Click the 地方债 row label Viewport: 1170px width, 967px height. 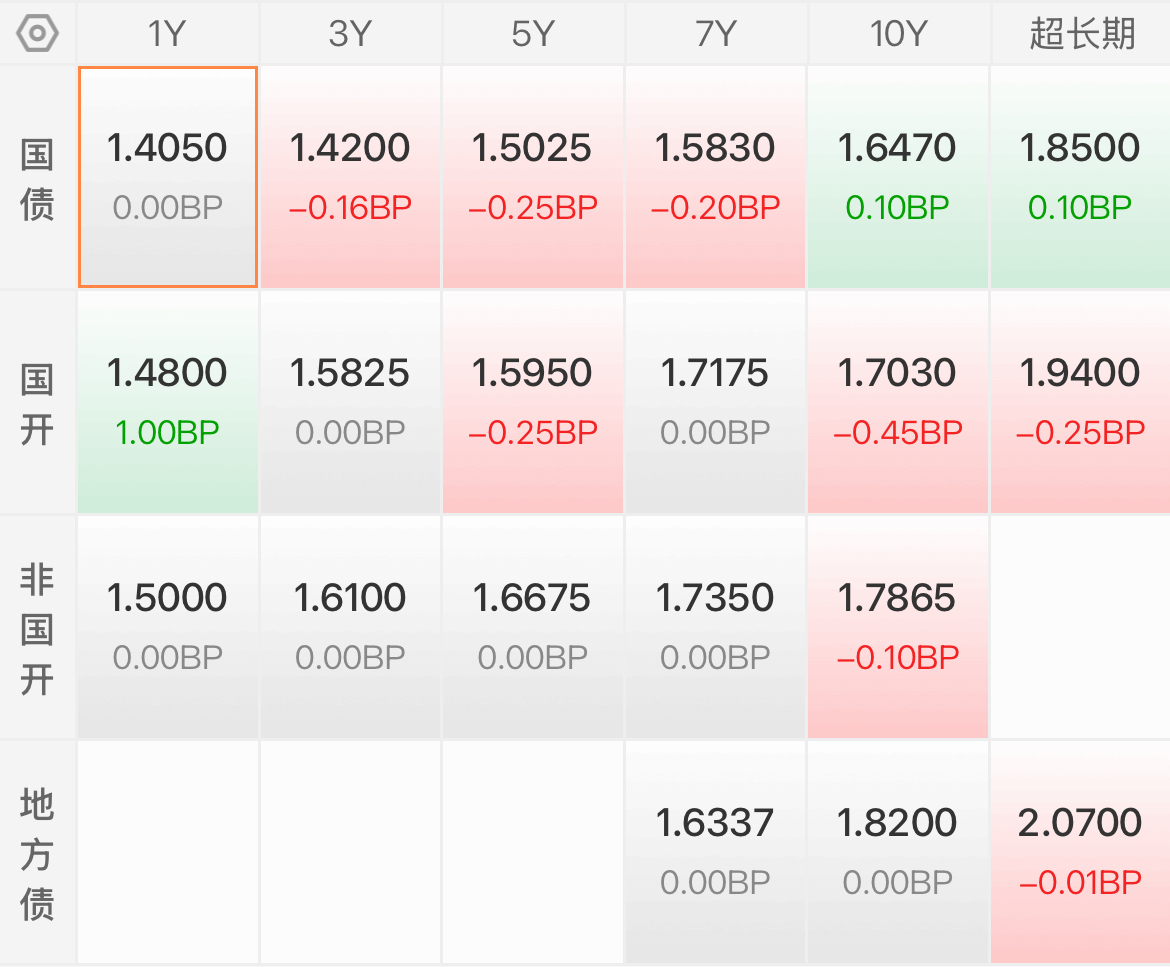point(37,854)
